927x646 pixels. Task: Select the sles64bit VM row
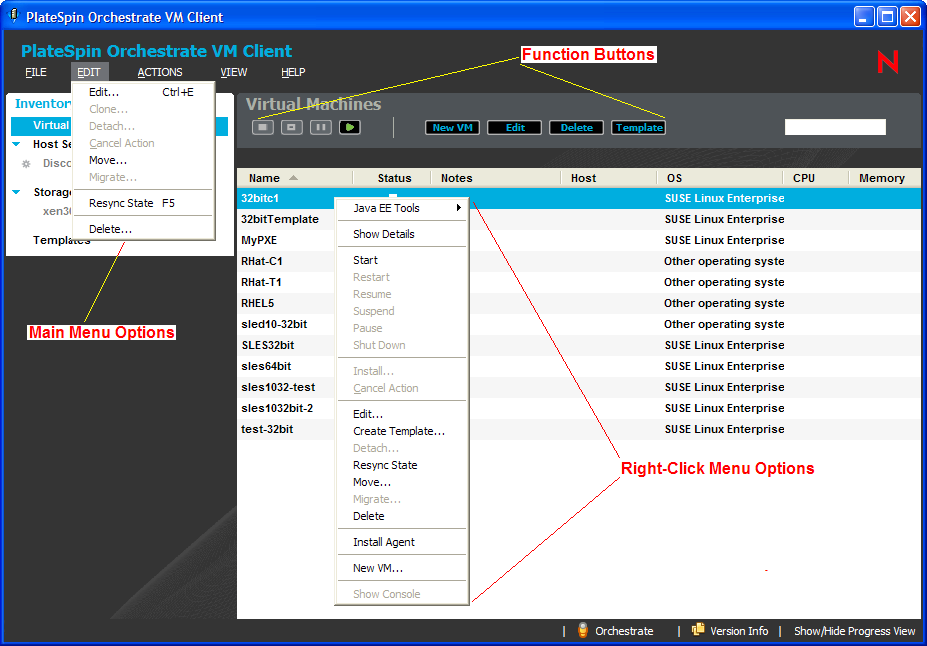click(579, 366)
